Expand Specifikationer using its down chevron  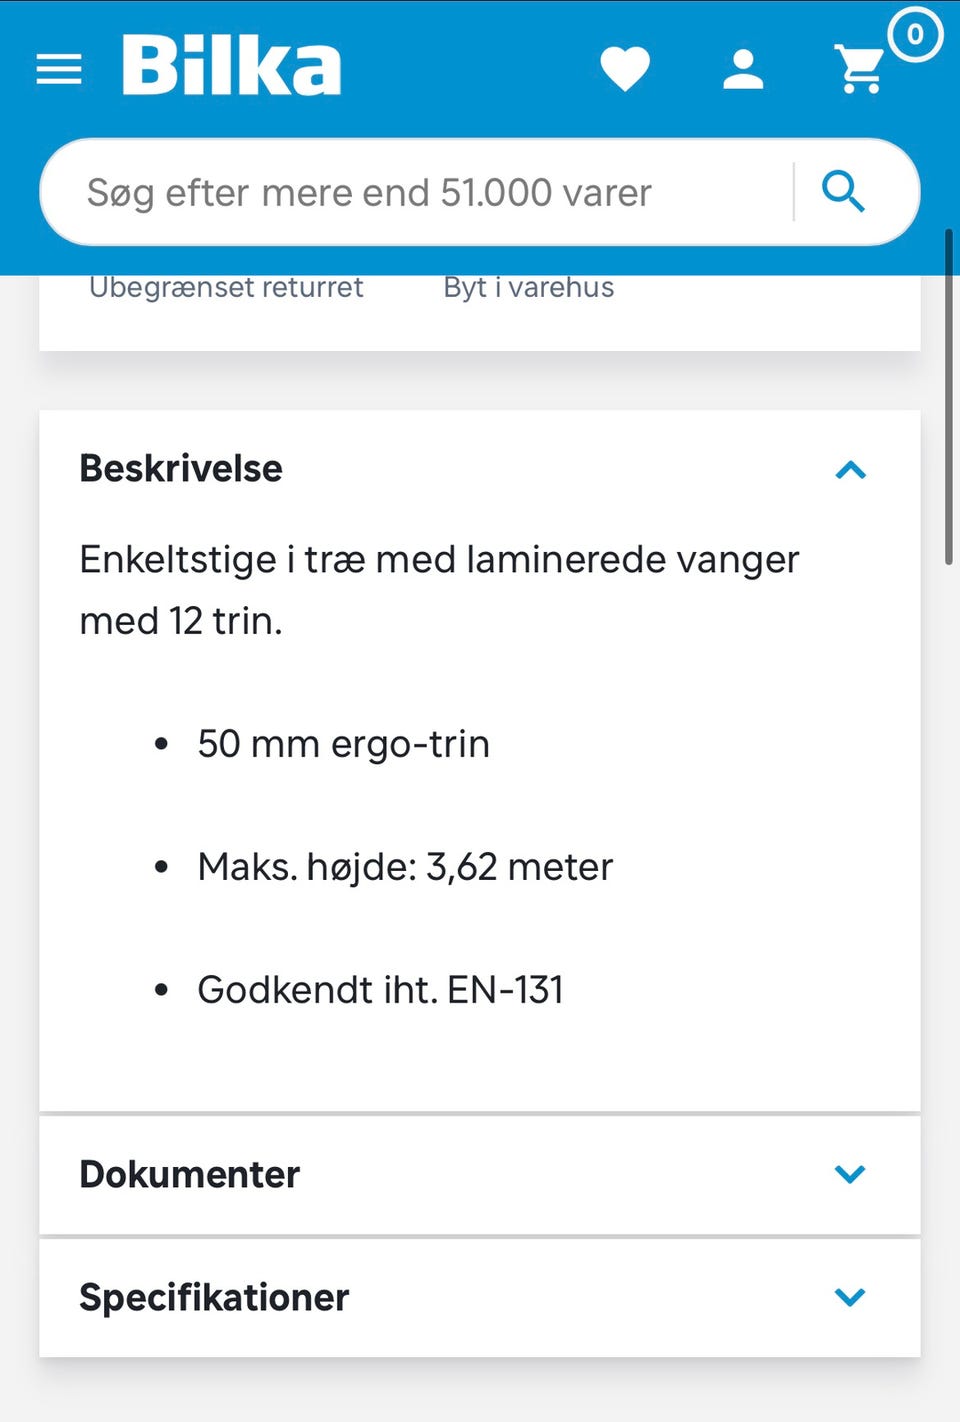850,1297
